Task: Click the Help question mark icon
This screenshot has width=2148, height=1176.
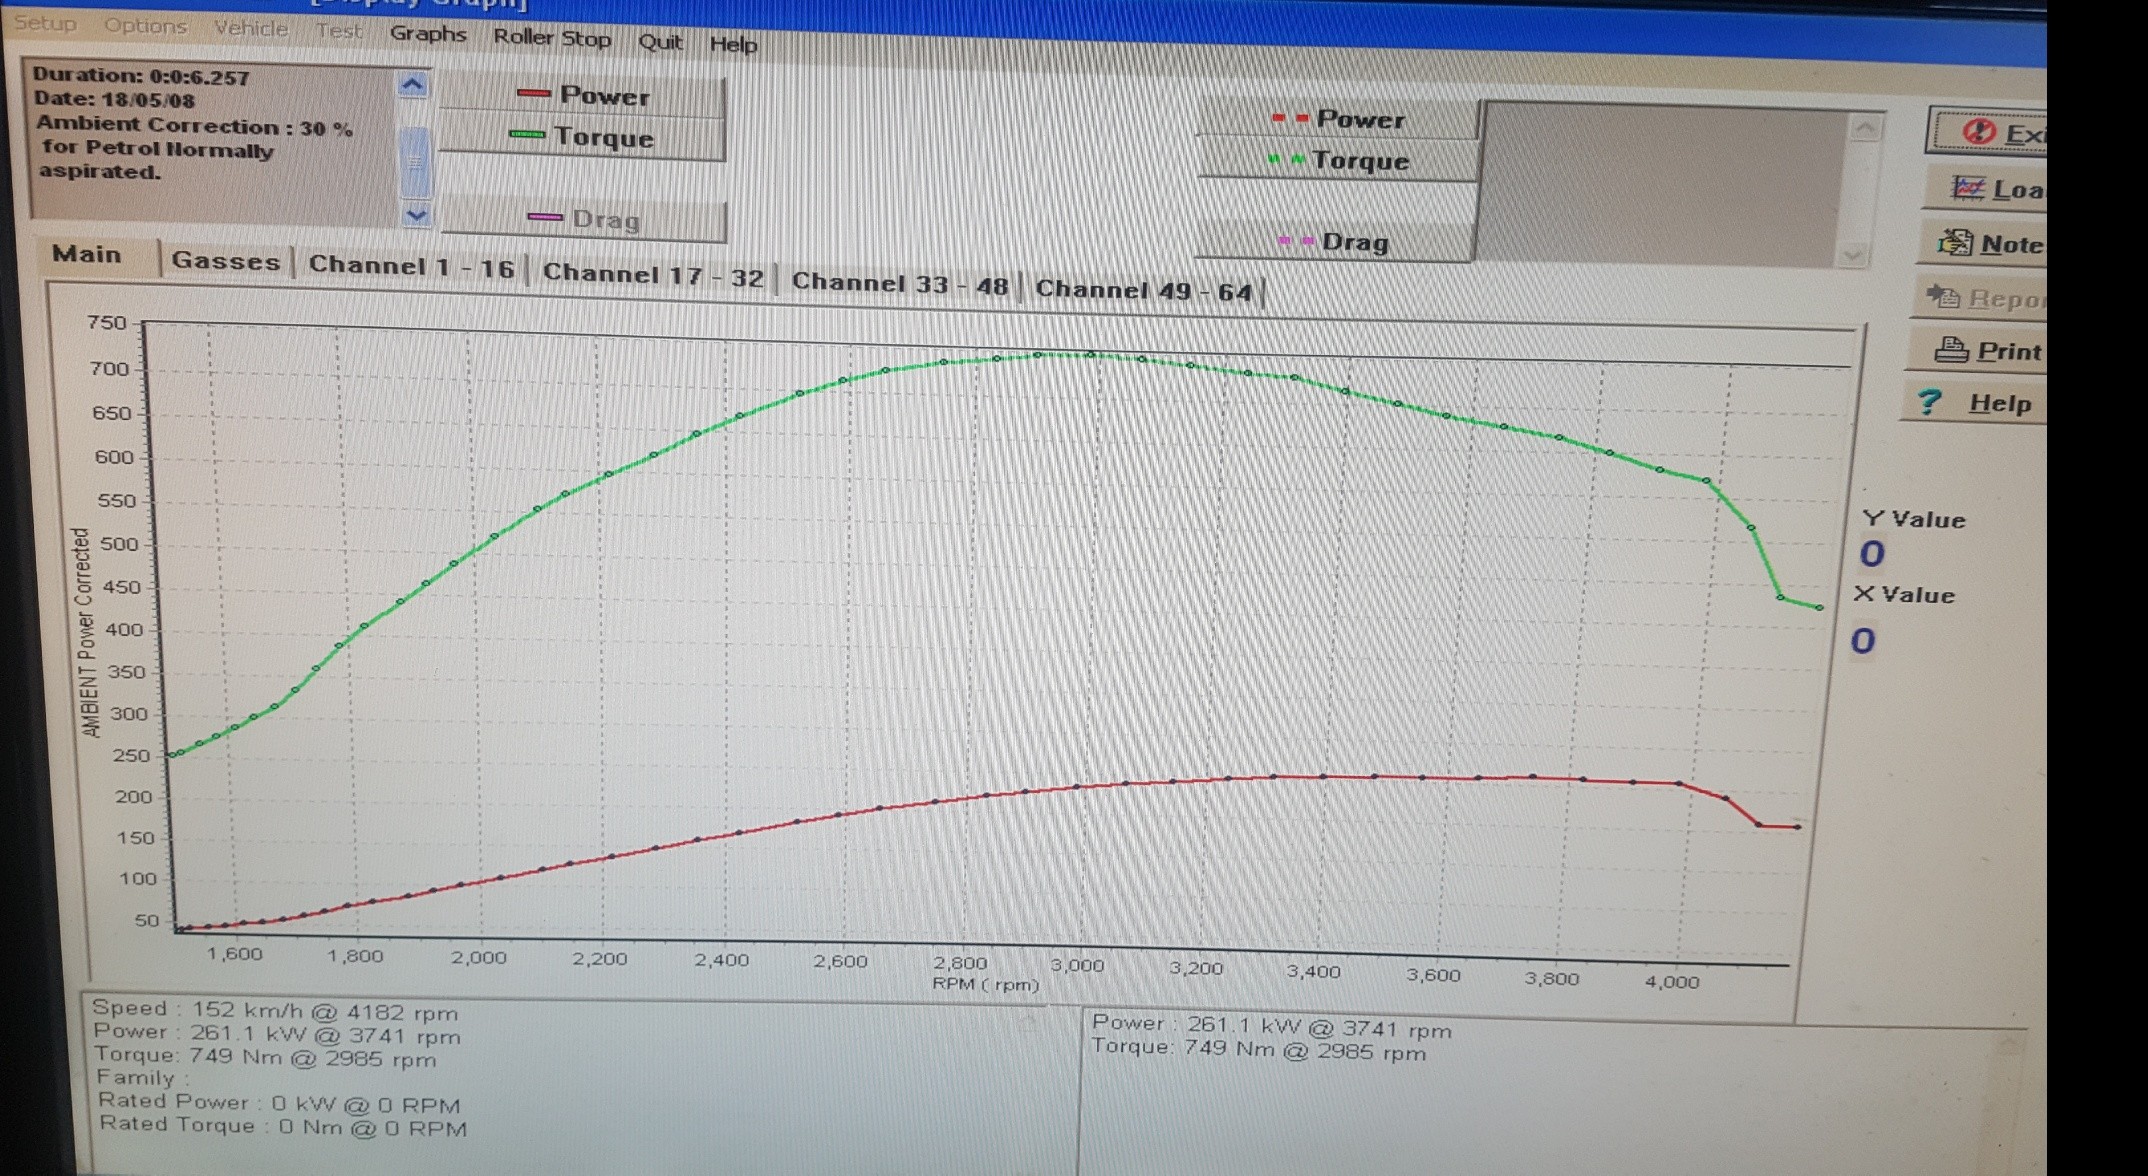Action: [1929, 402]
